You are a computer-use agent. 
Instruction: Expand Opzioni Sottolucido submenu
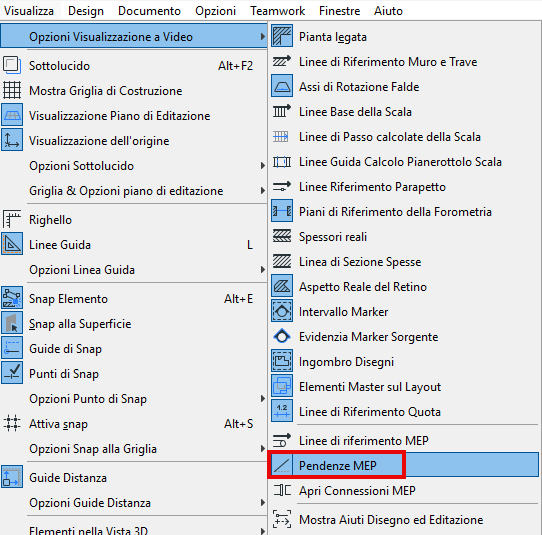click(x=134, y=165)
